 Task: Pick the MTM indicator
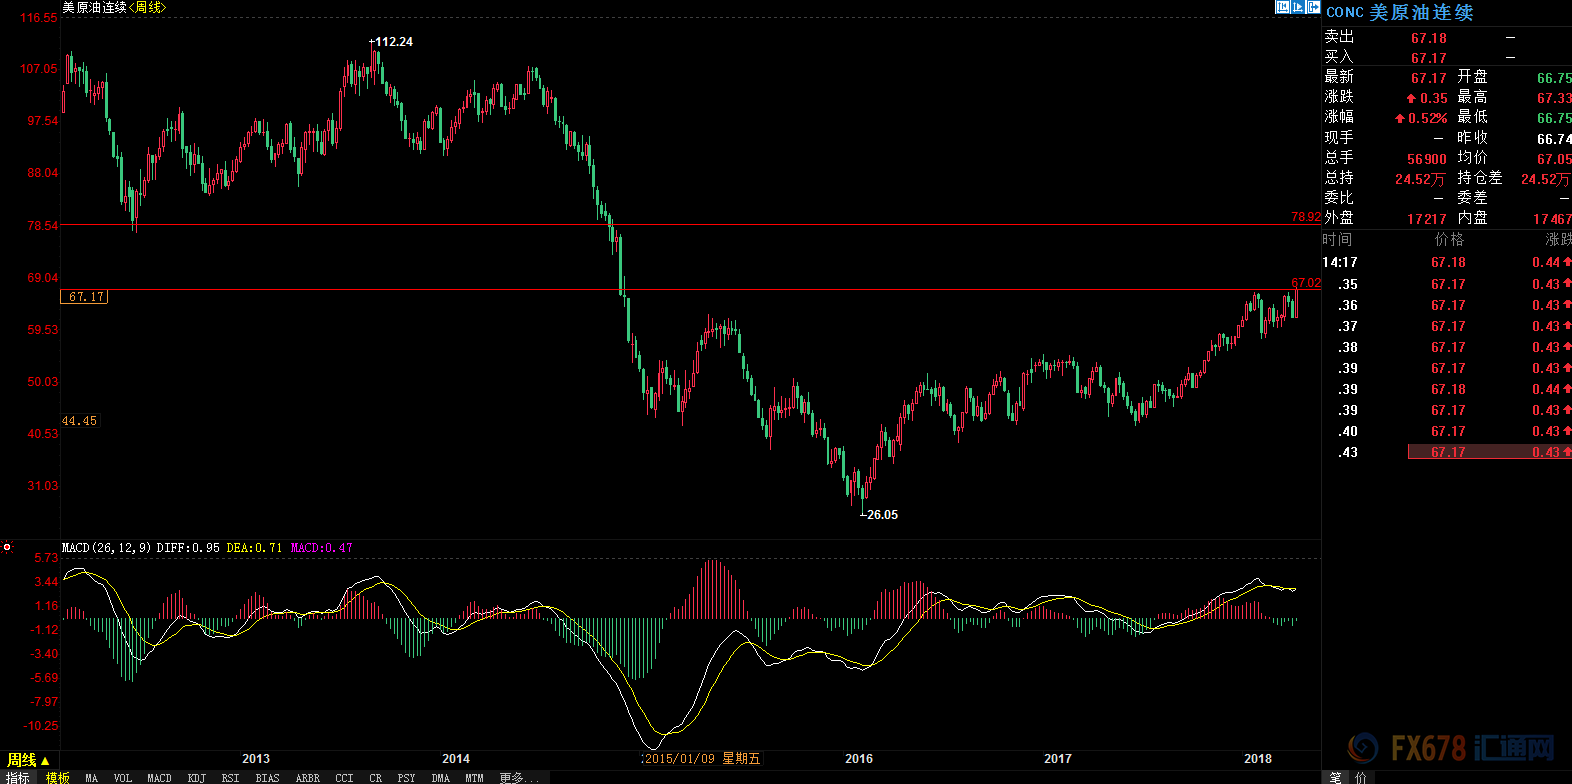tap(474, 778)
